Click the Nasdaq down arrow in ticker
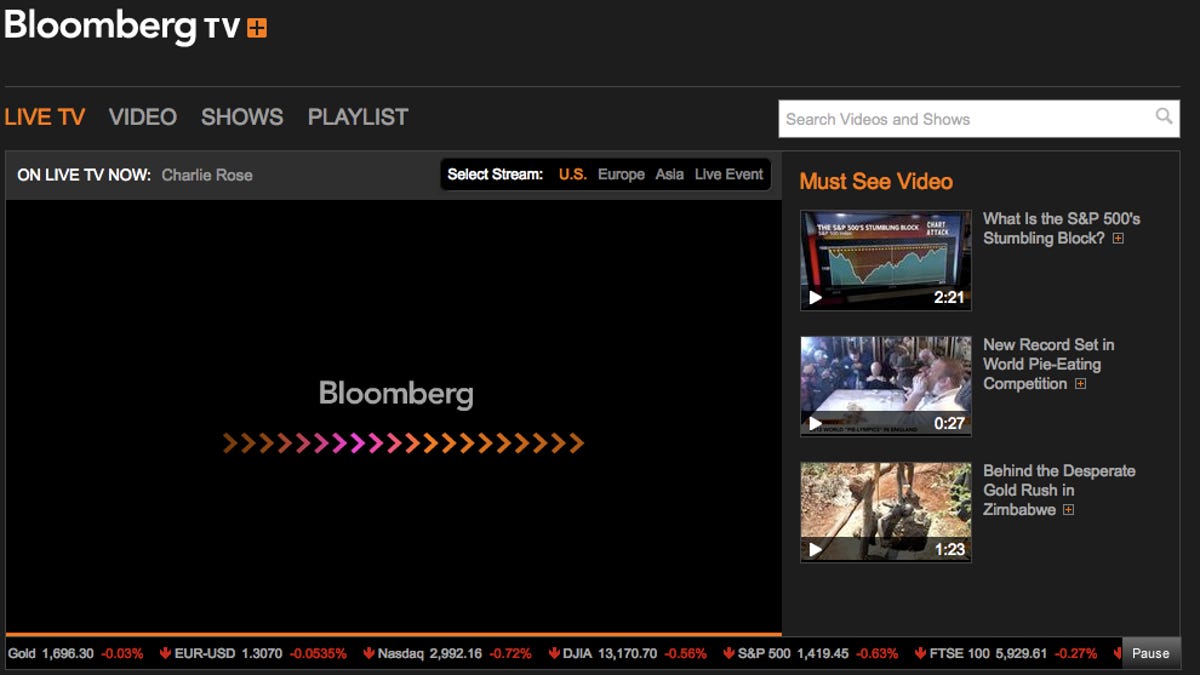This screenshot has height=675, width=1200. tap(368, 654)
